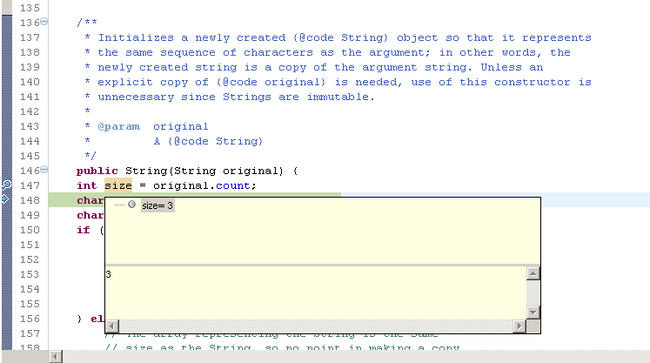Click the current instruction pointer arrow at line 148

click(5, 199)
